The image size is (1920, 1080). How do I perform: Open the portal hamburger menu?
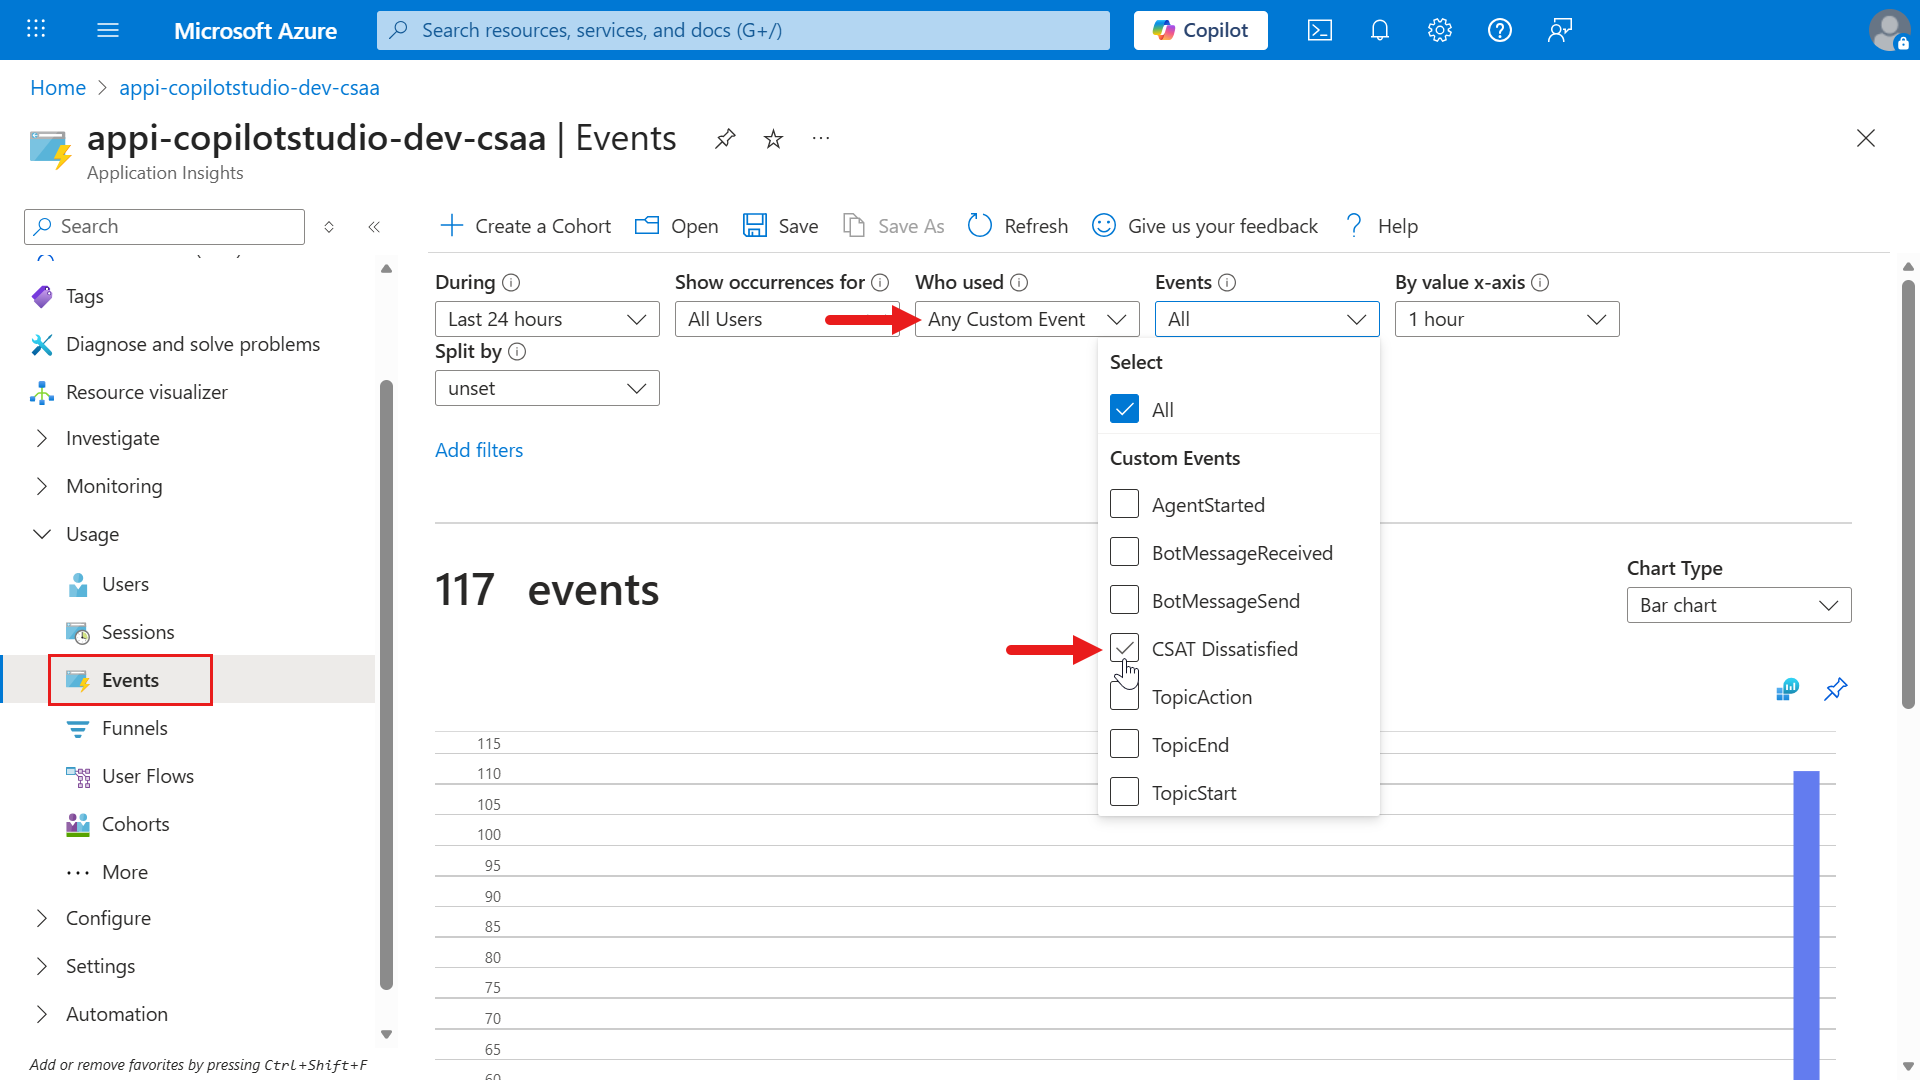[x=108, y=30]
